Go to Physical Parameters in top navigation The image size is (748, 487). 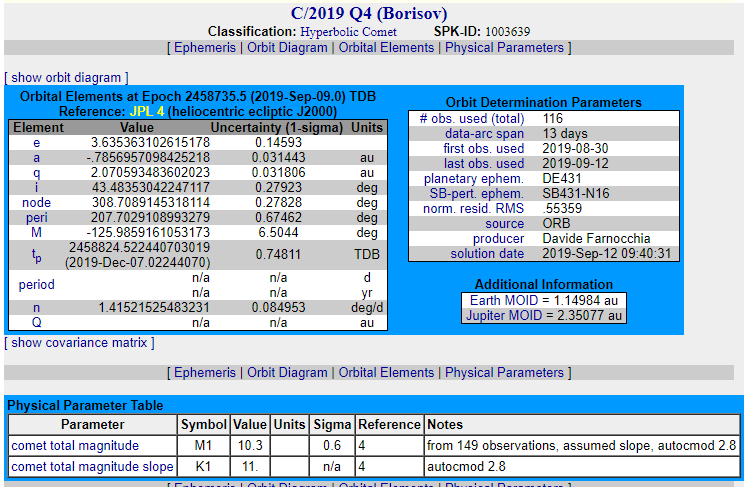coord(504,48)
